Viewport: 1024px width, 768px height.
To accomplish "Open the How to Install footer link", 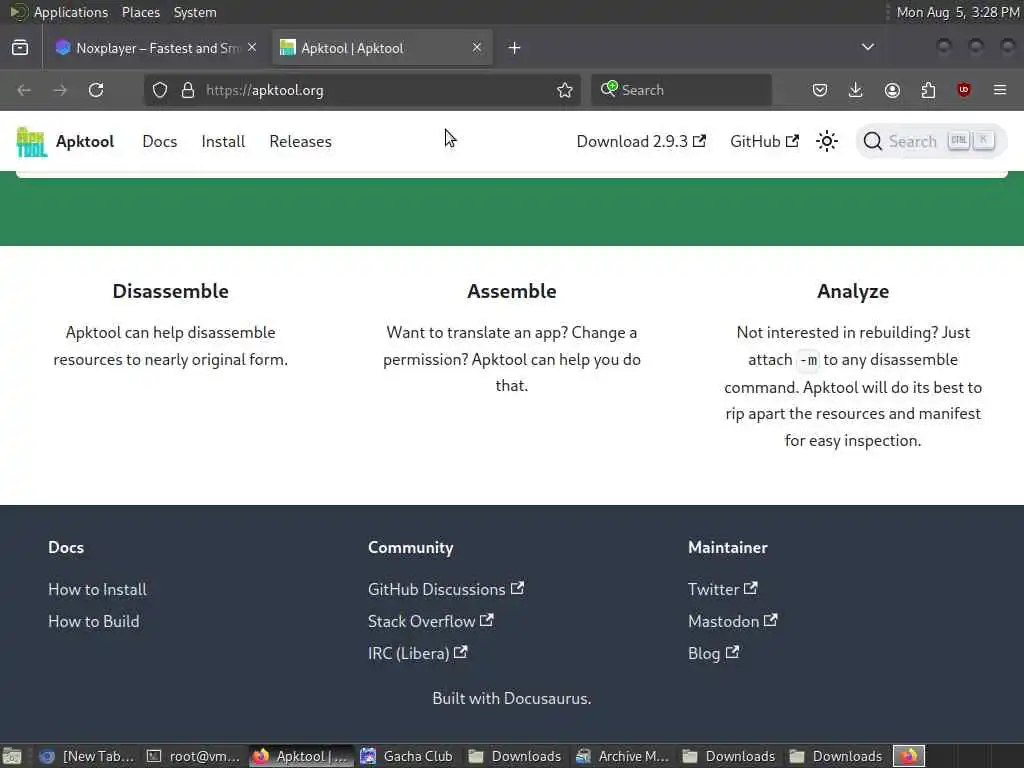I will [97, 589].
